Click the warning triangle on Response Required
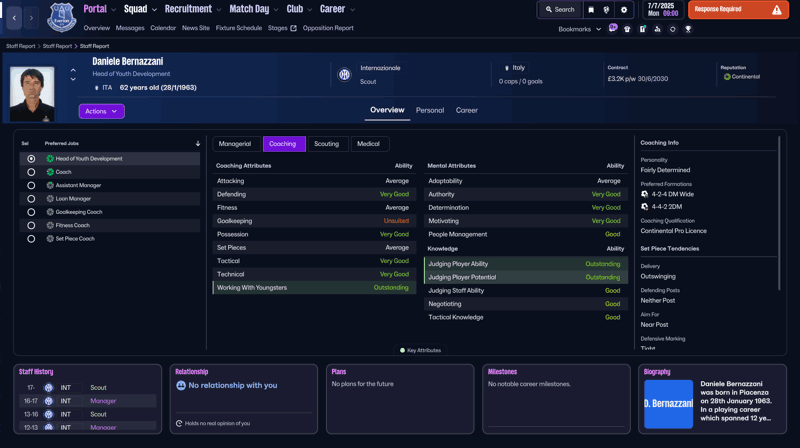The height and width of the screenshot is (448, 800). (x=777, y=10)
